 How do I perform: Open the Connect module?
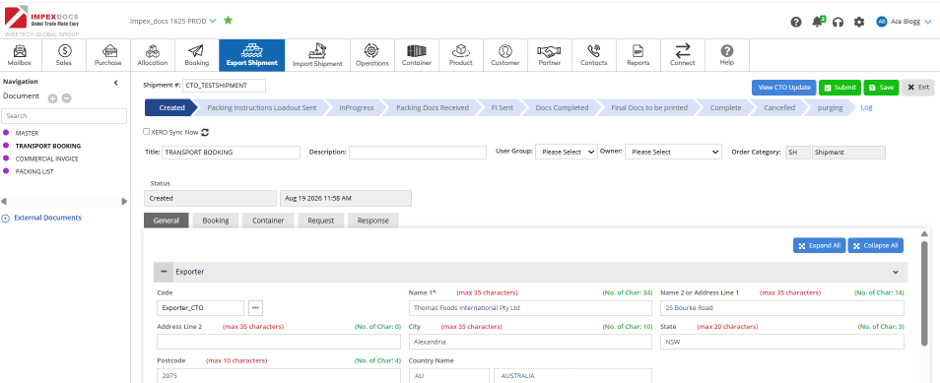pyautogui.click(x=682, y=55)
